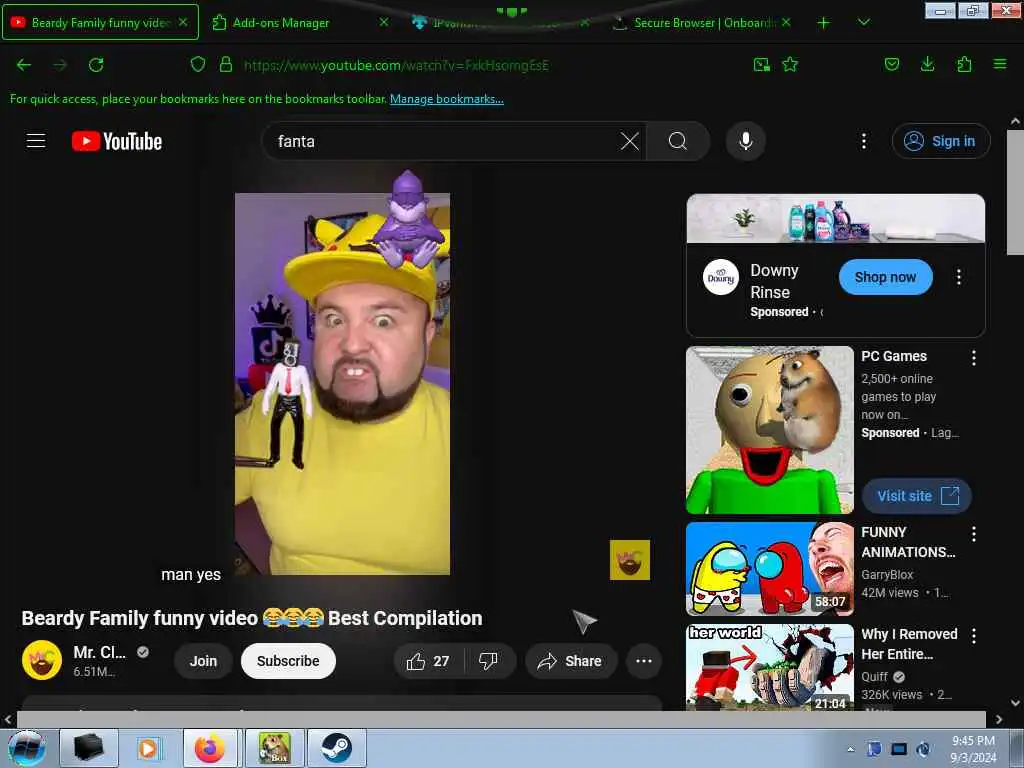Open options for PC Games ad
1024x768 pixels.
point(974,357)
